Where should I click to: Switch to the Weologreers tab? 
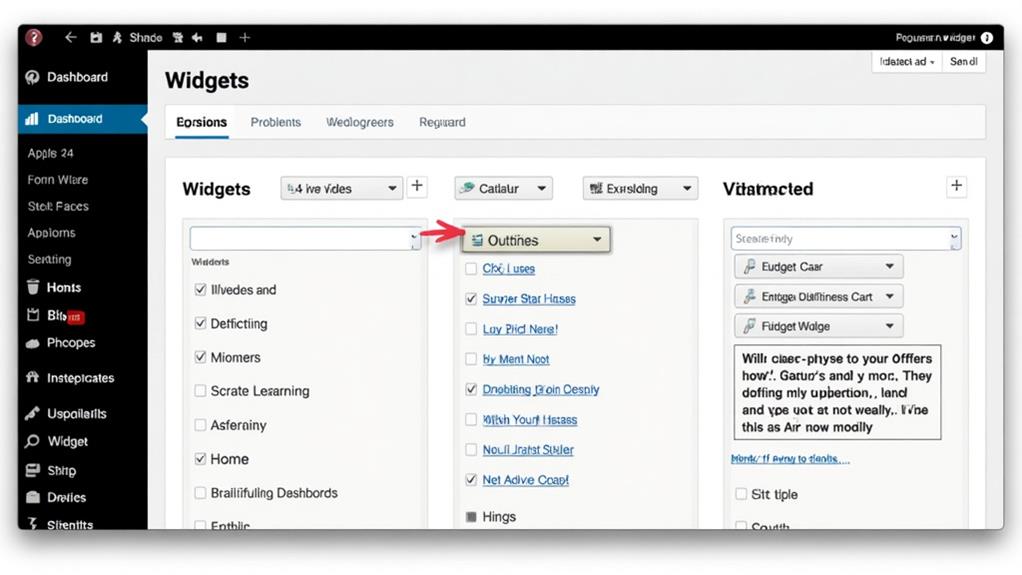(360, 123)
